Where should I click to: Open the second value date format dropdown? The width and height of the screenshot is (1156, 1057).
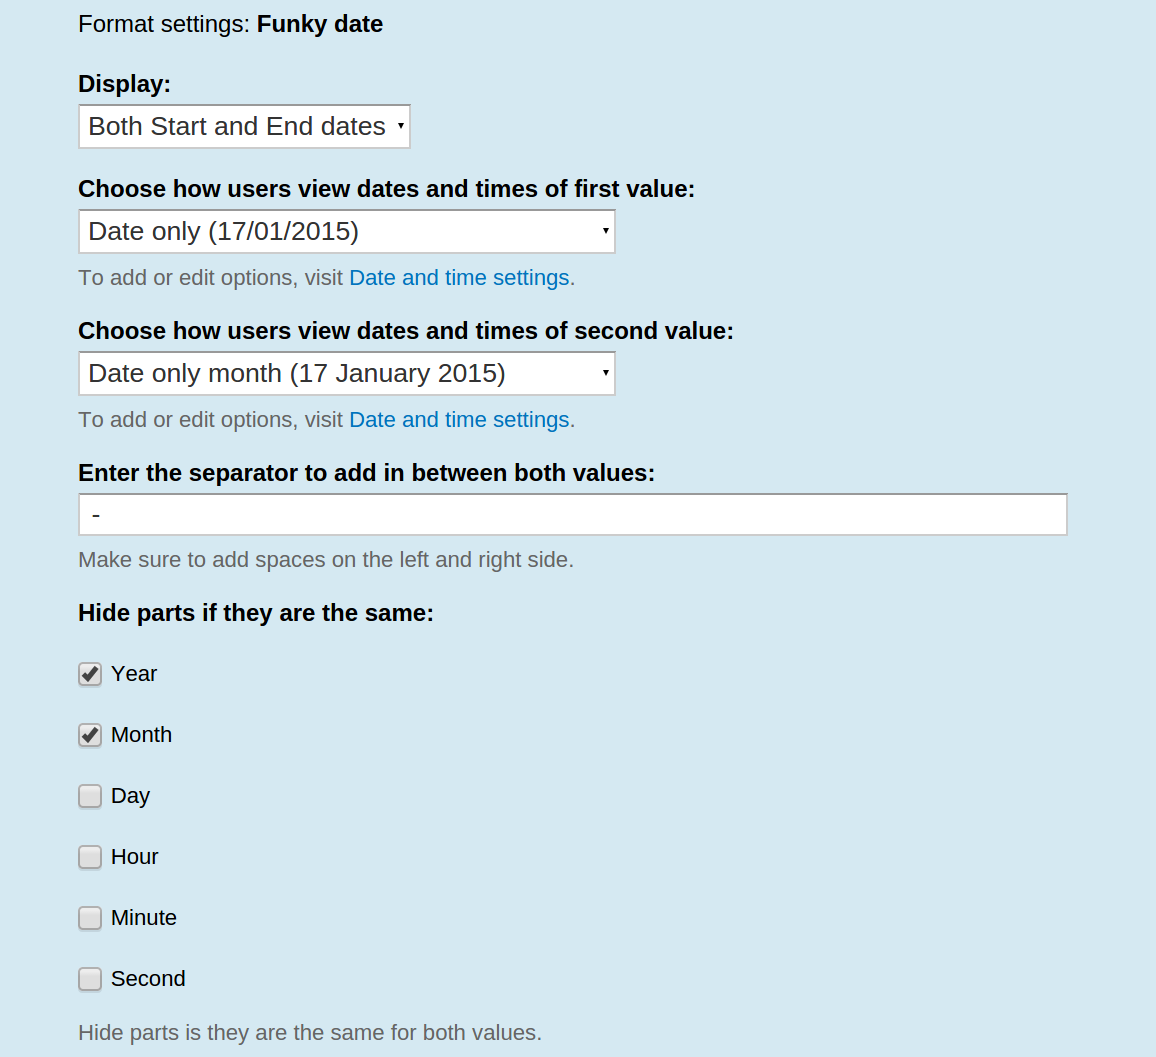pos(346,374)
